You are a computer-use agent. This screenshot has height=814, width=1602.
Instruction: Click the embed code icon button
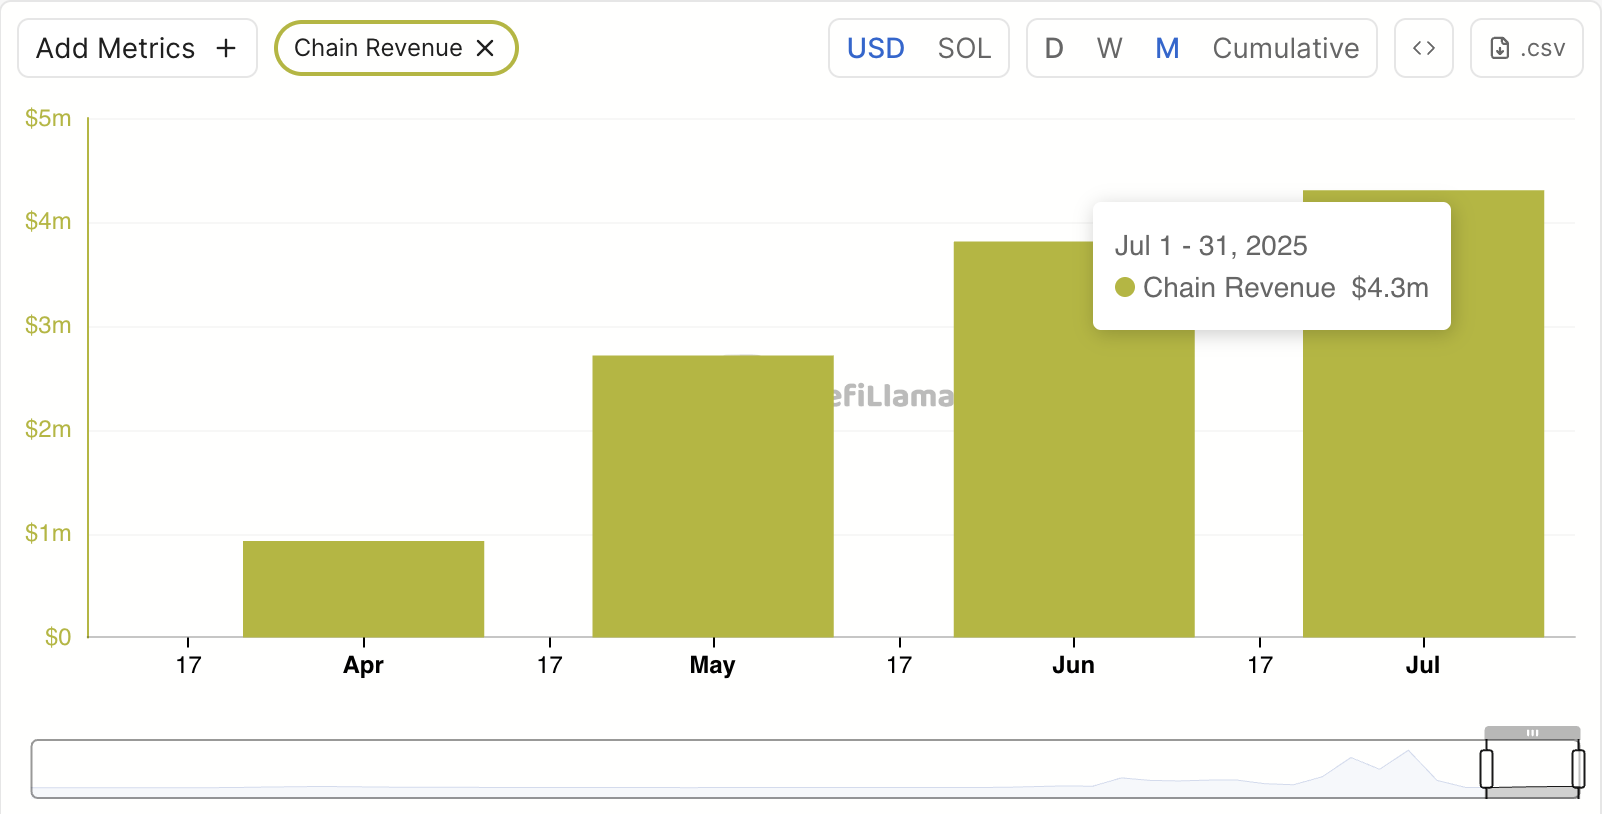coord(1423,48)
